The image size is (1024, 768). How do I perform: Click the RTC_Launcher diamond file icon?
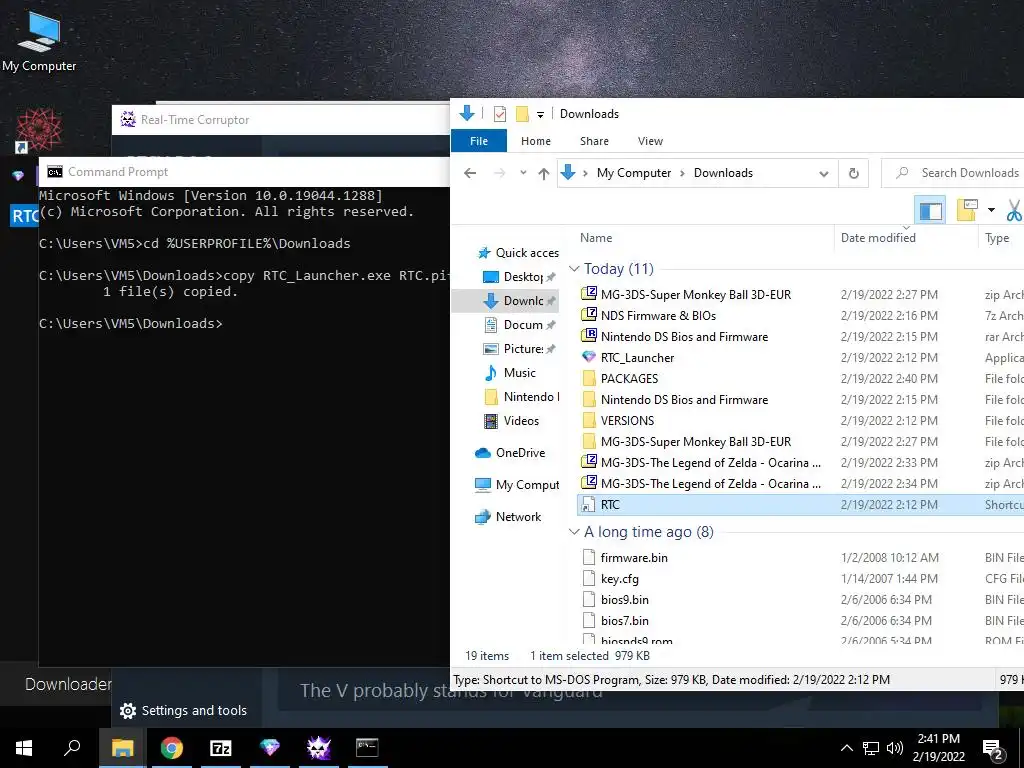(588, 357)
